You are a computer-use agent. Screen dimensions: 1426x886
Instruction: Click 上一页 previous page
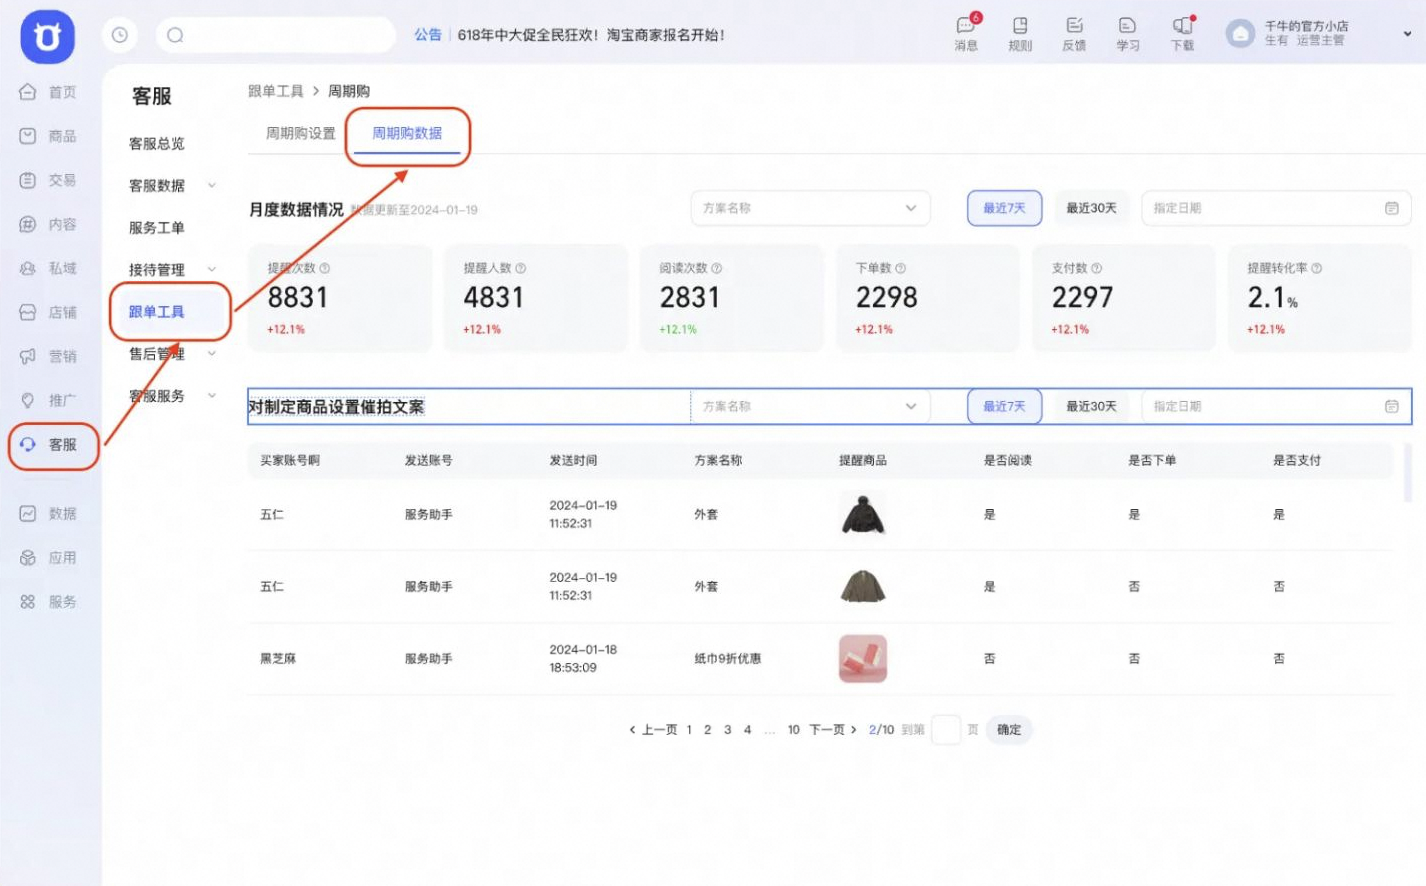(x=653, y=730)
